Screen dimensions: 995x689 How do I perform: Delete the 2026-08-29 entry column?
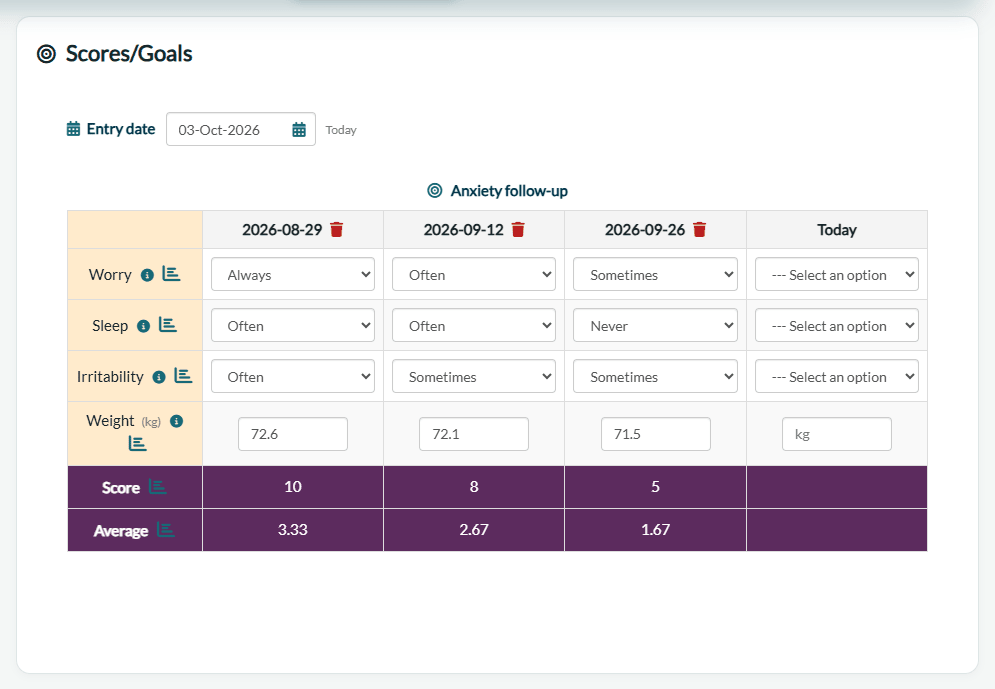(x=336, y=230)
